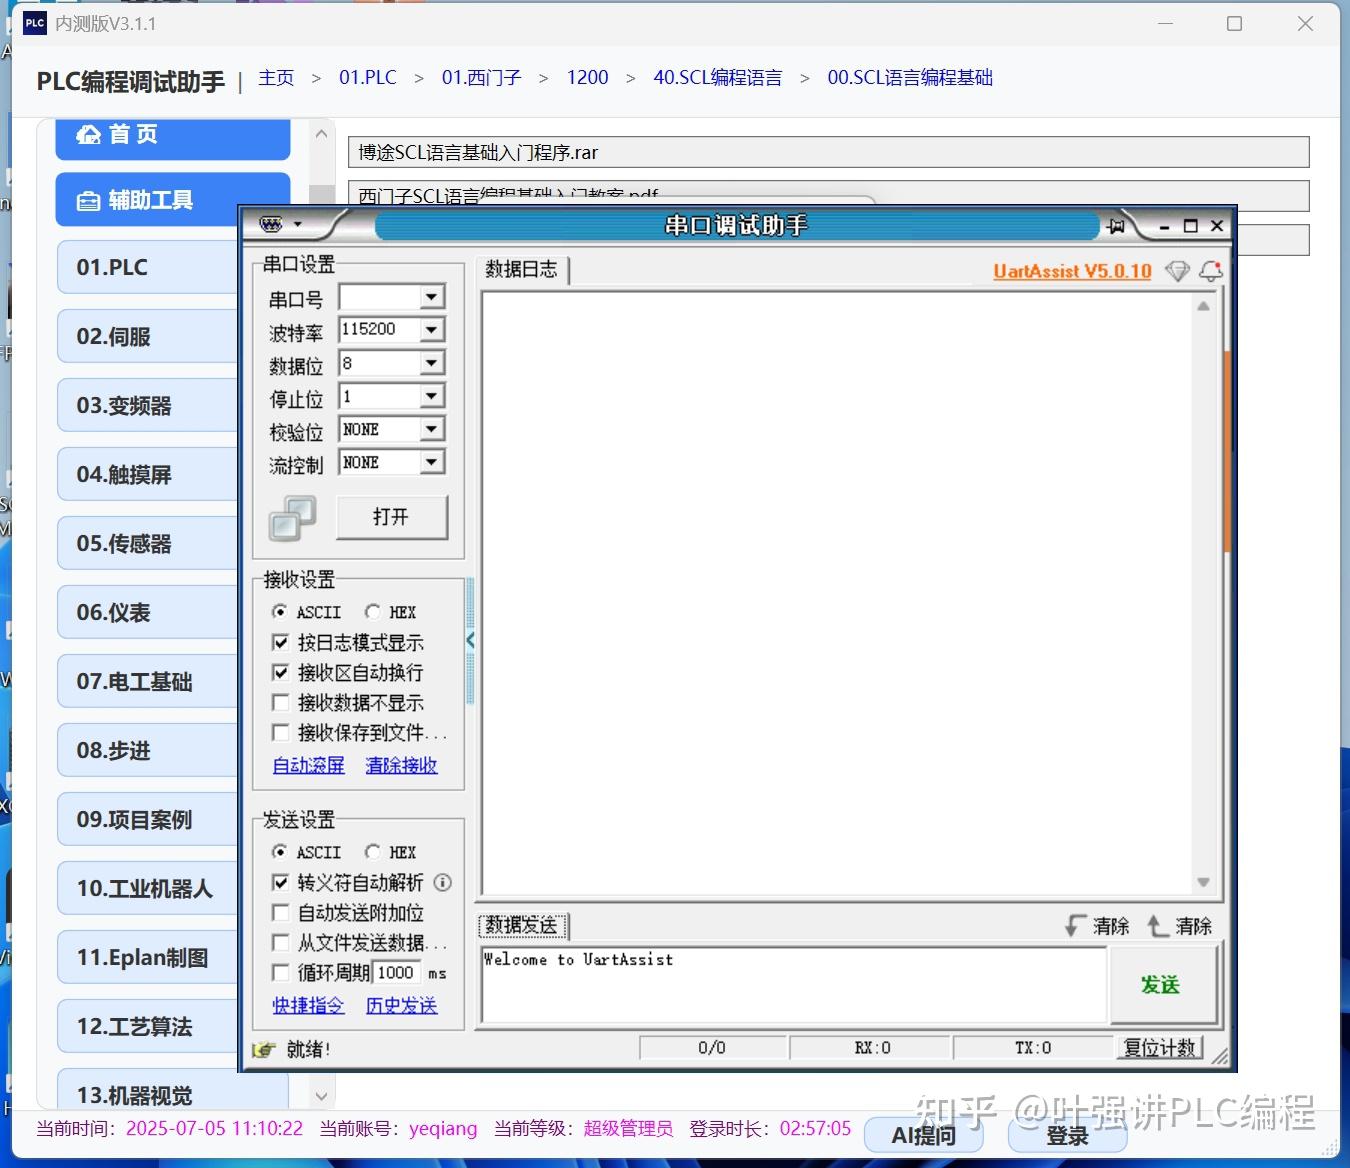
Task: Click the info icon beside 转义符自动解析
Action: [442, 882]
